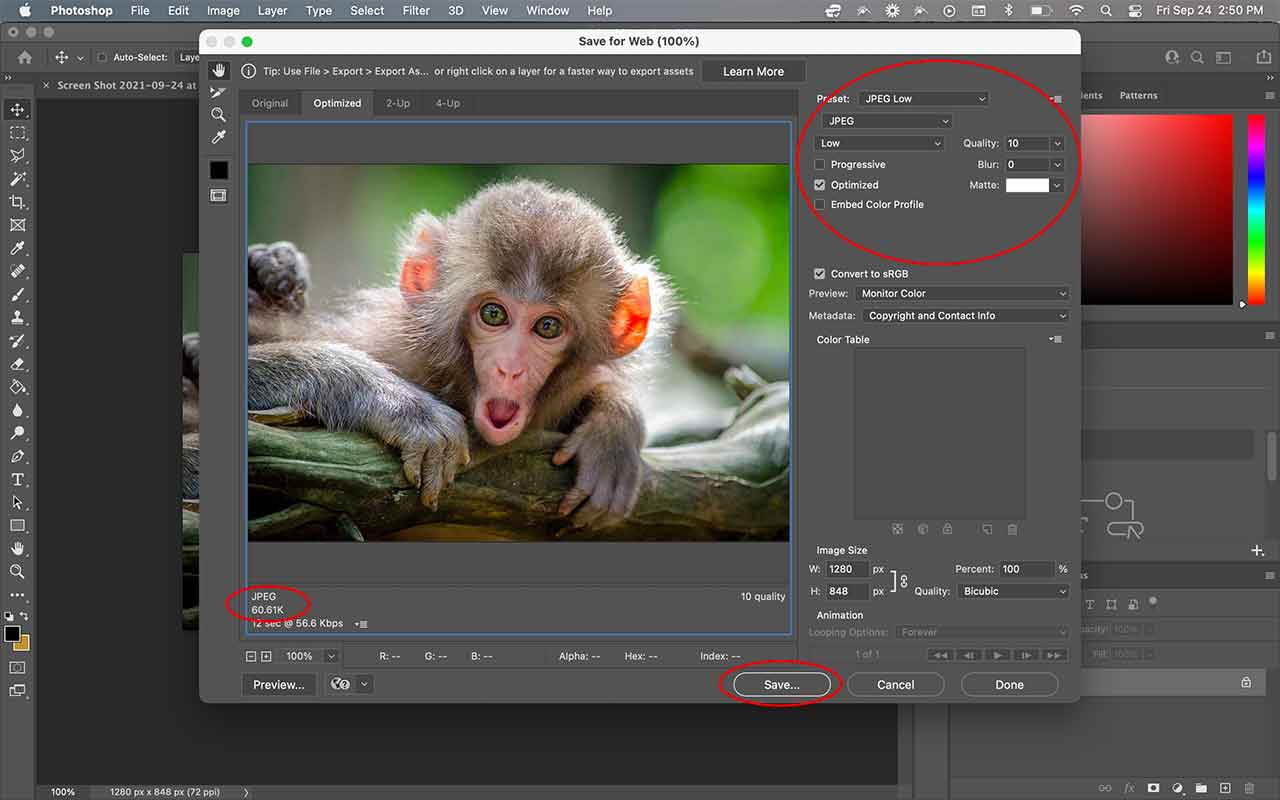The width and height of the screenshot is (1280, 800).
Task: Click the Cancel button
Action: click(896, 685)
